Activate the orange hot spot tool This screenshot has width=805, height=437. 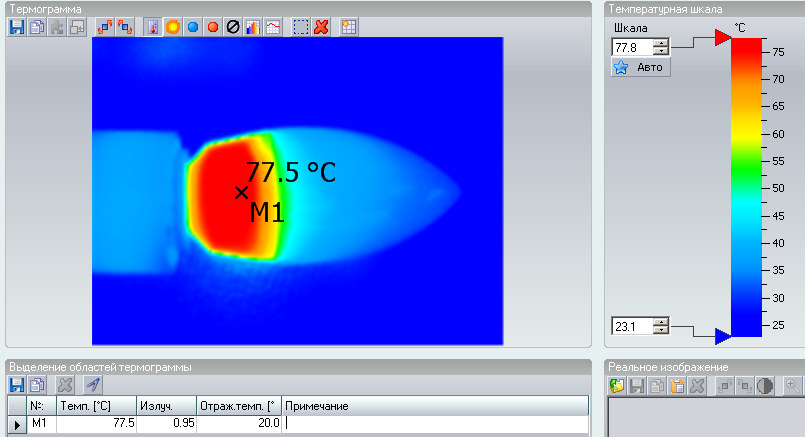point(173,27)
